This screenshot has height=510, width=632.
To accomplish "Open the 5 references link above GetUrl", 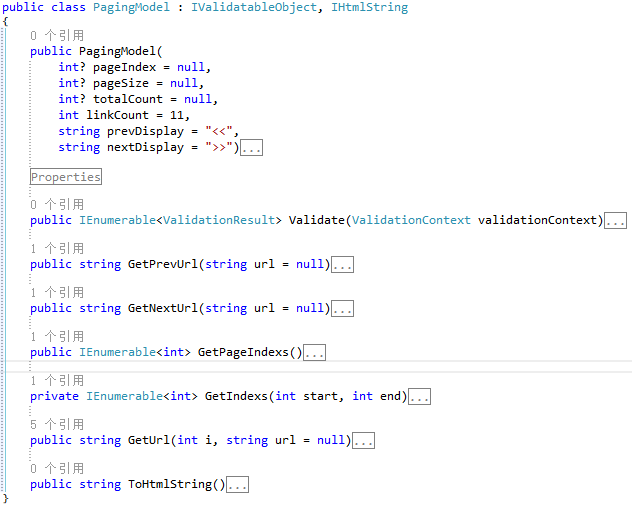I will (57, 424).
